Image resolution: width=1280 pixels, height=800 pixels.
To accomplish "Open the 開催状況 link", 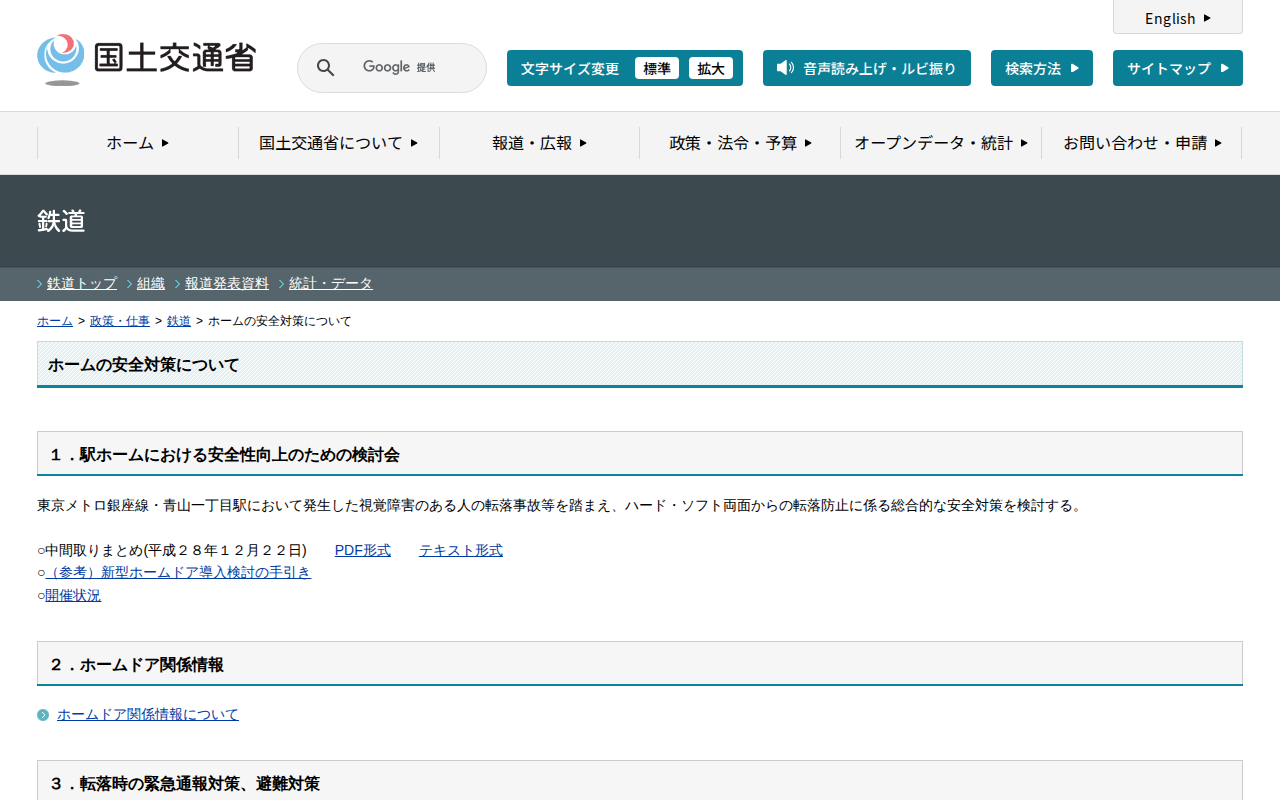I will pos(73,595).
